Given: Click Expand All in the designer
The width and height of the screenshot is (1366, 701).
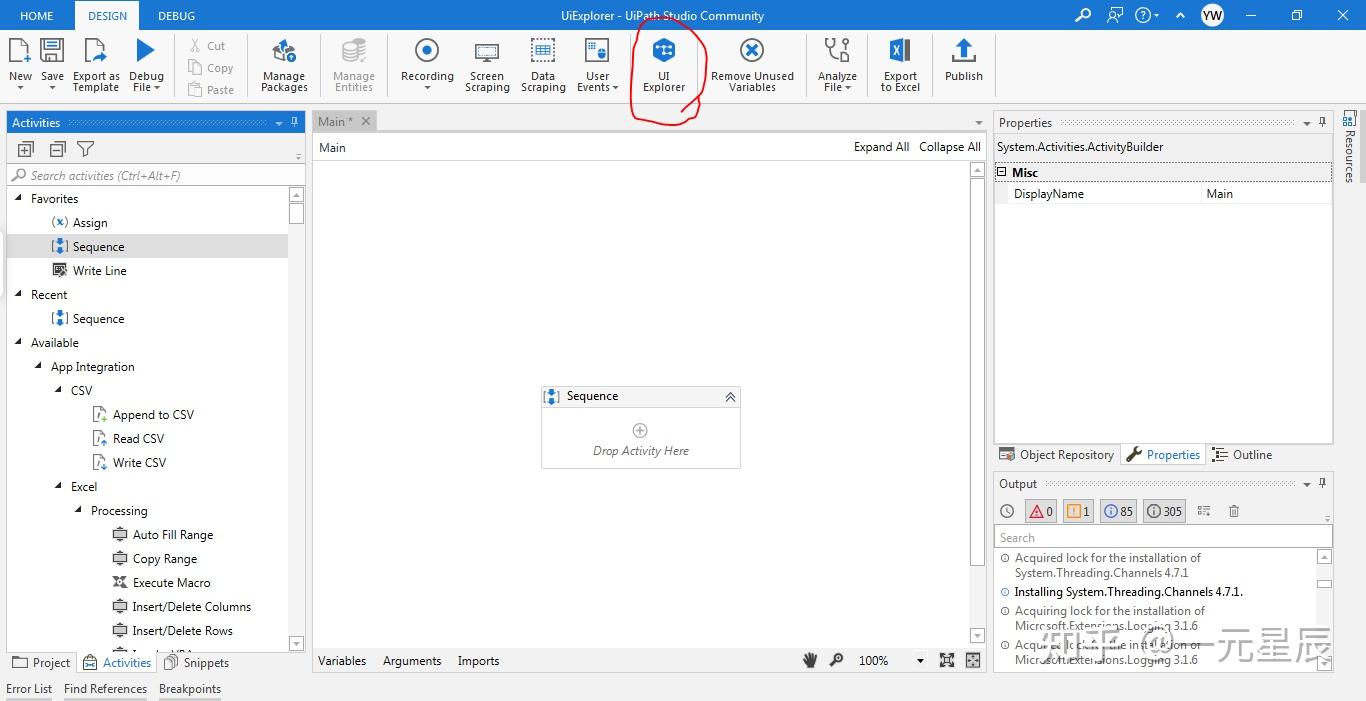Looking at the screenshot, I should coord(880,146).
